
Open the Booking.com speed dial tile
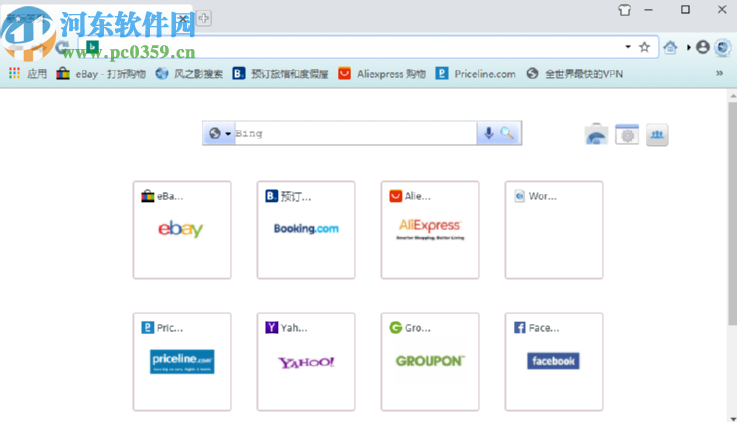(x=306, y=230)
